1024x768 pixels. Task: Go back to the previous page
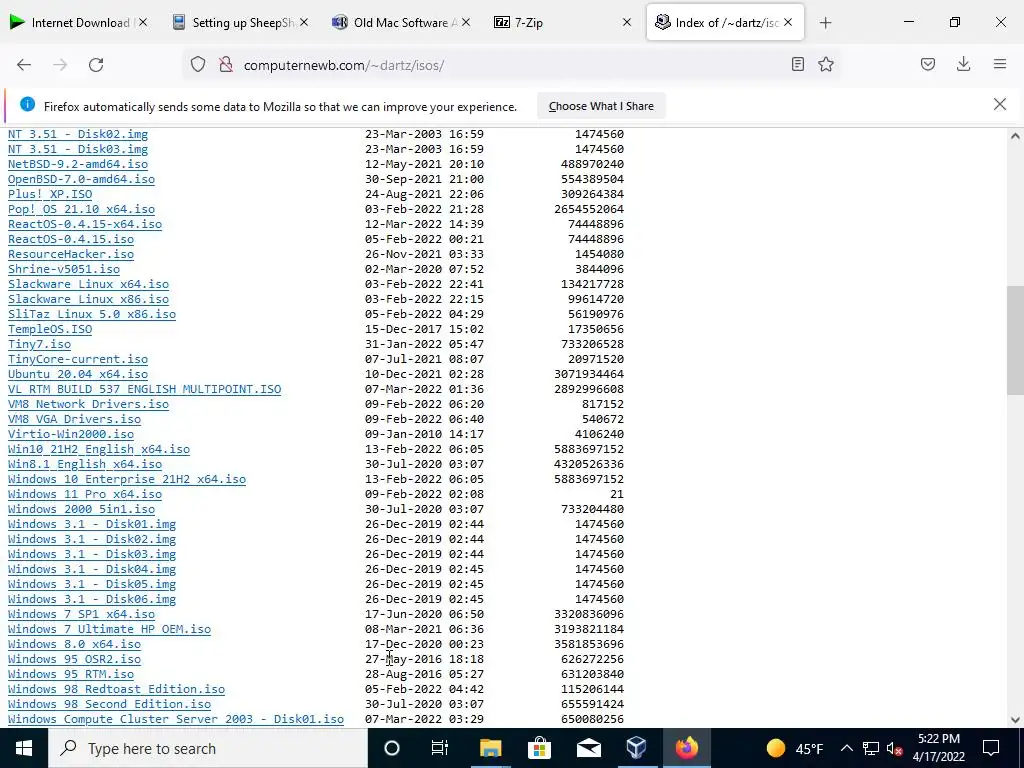point(24,65)
